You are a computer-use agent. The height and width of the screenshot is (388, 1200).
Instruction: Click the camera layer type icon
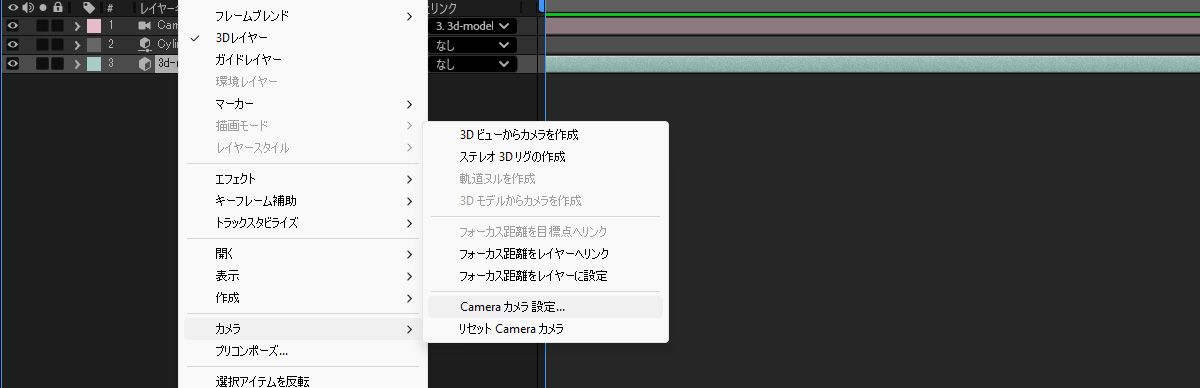145,25
